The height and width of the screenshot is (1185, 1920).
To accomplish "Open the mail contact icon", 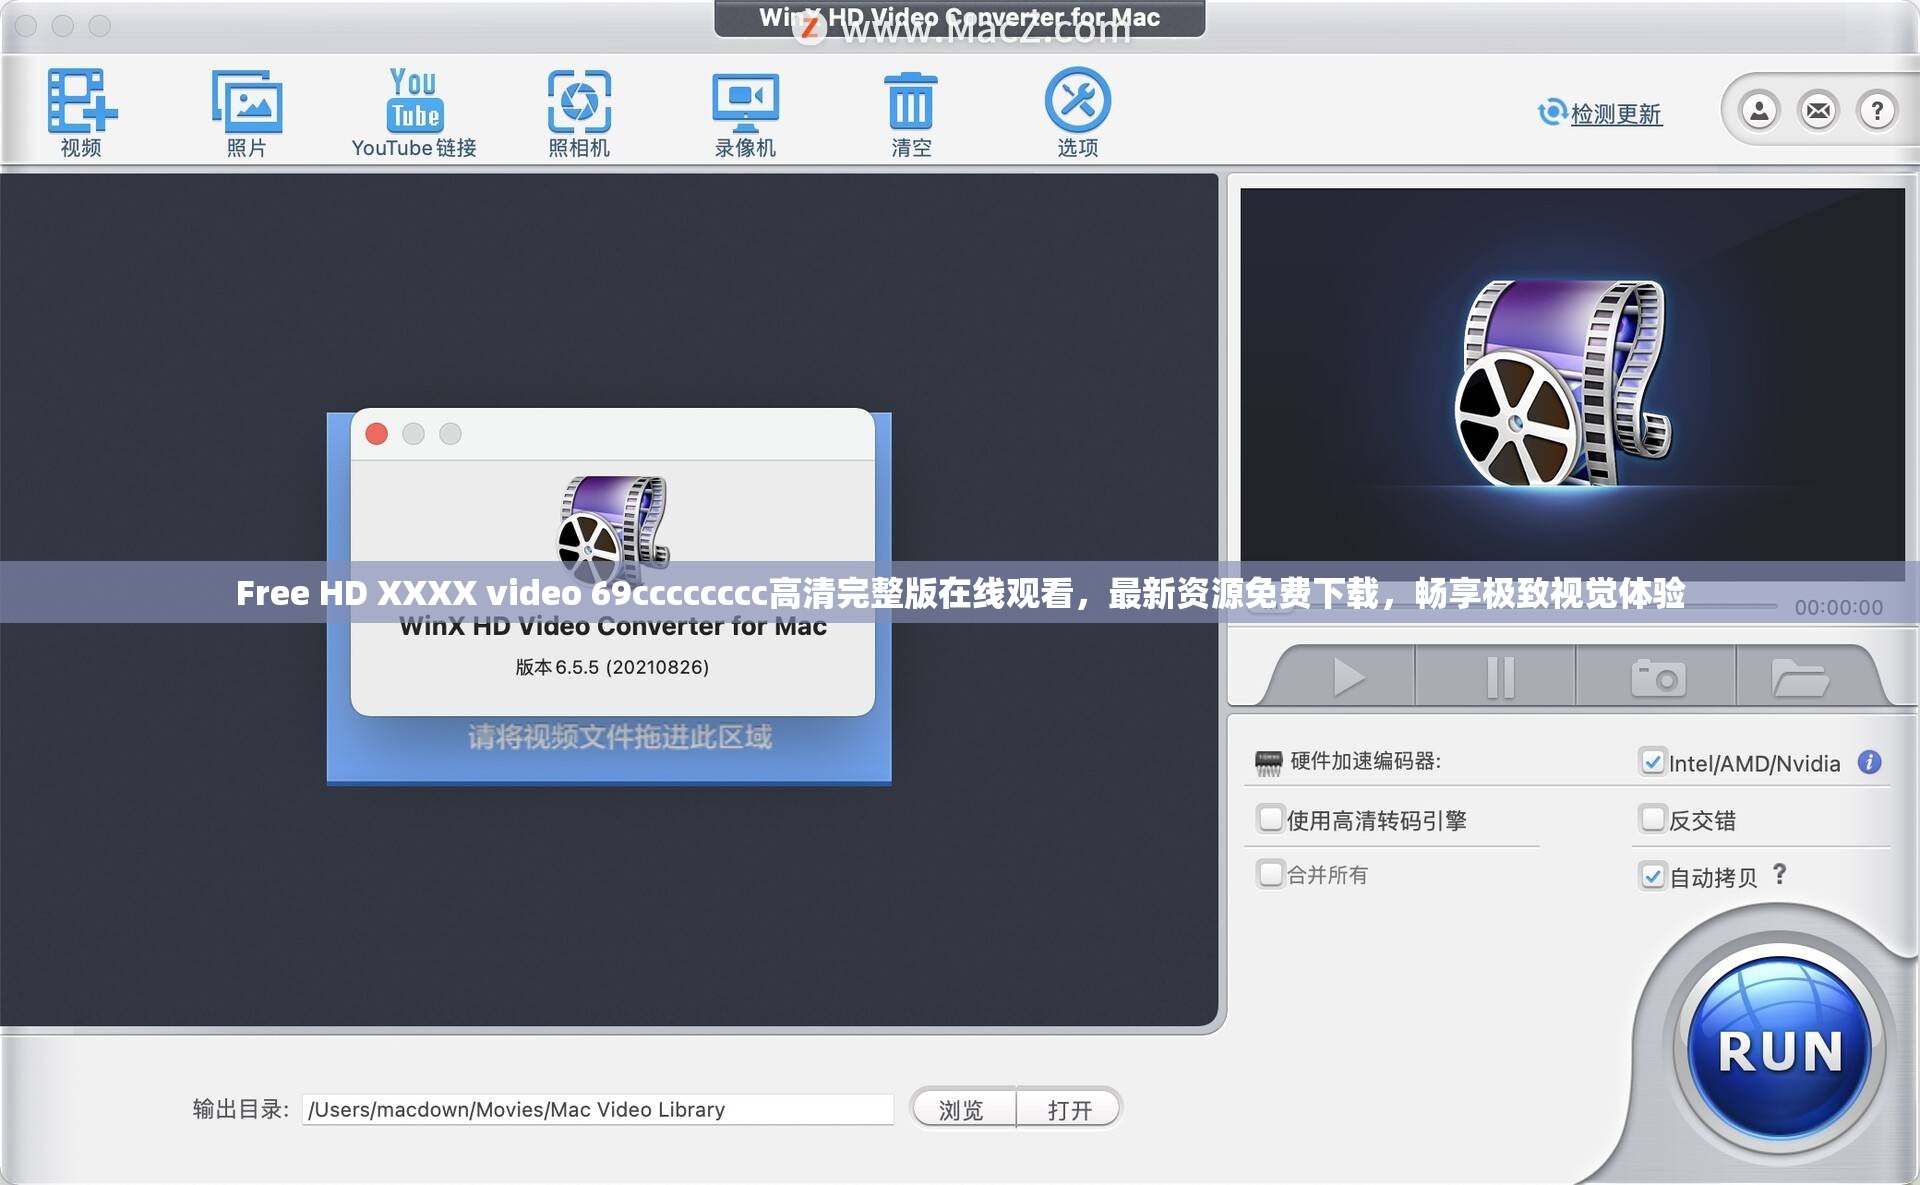I will coord(1817,110).
